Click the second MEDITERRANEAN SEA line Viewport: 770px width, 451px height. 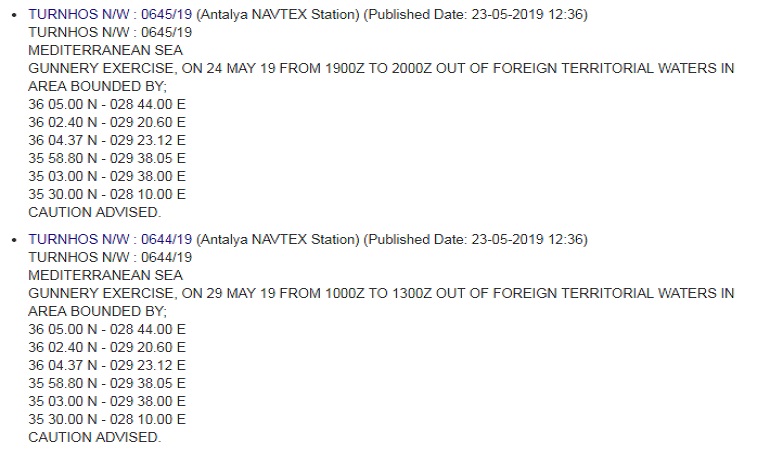pyautogui.click(x=106, y=275)
